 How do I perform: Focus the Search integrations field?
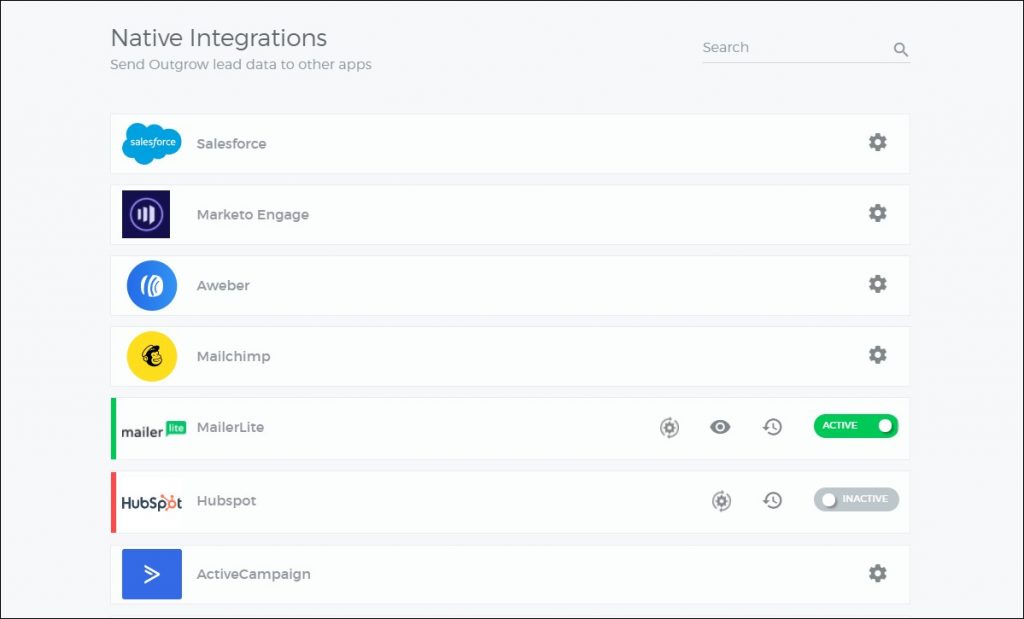[x=790, y=48]
